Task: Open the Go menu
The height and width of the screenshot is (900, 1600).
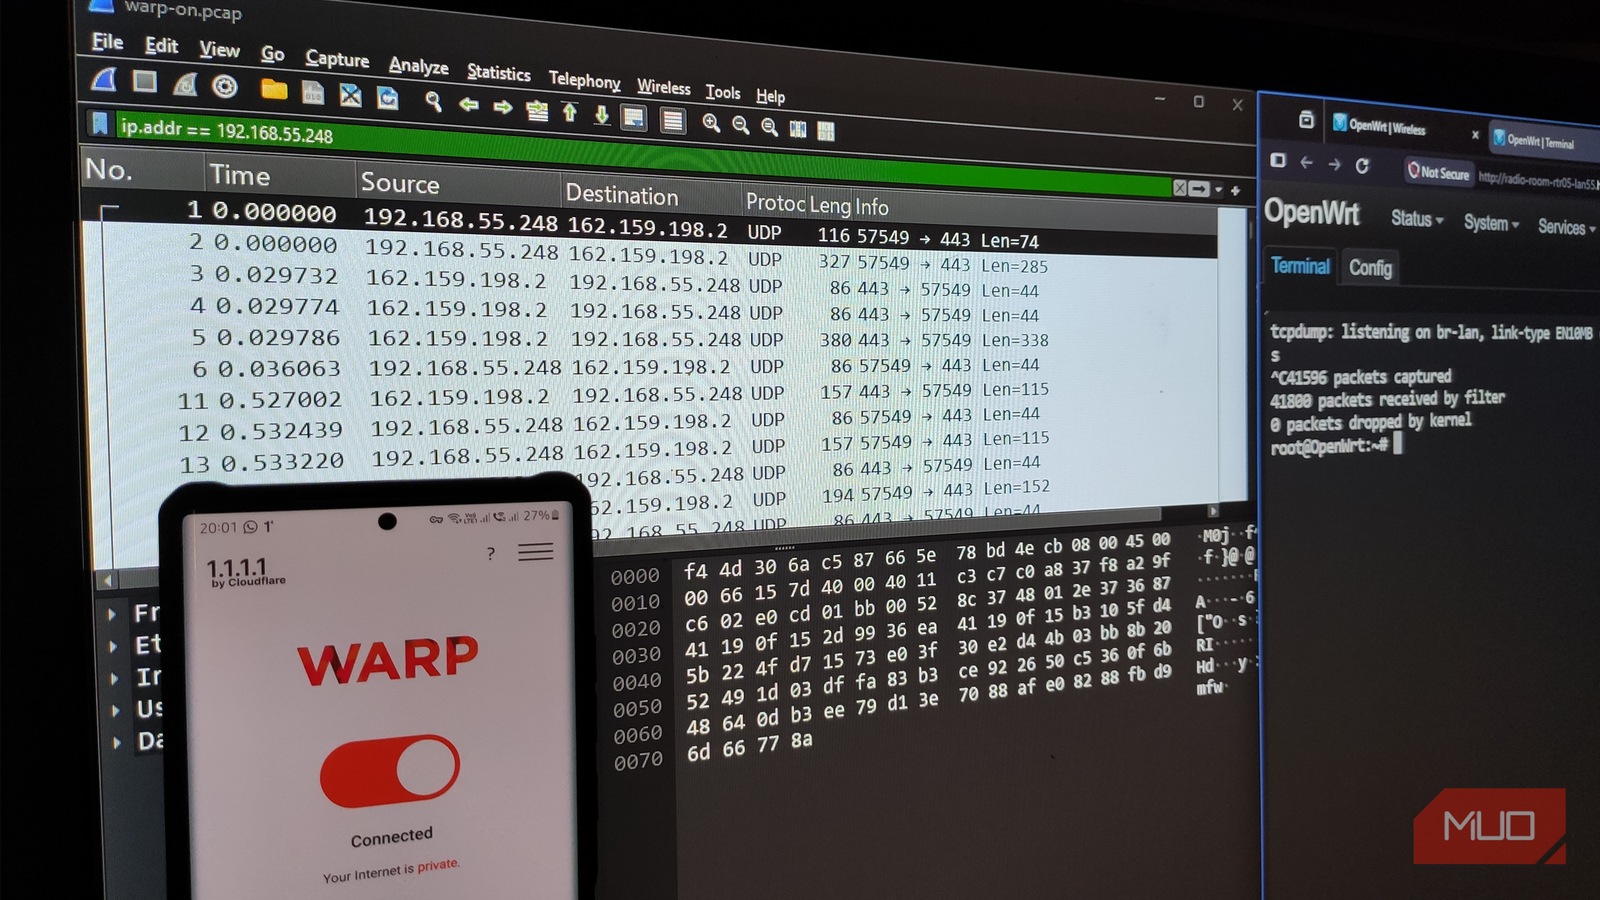Action: [272, 54]
